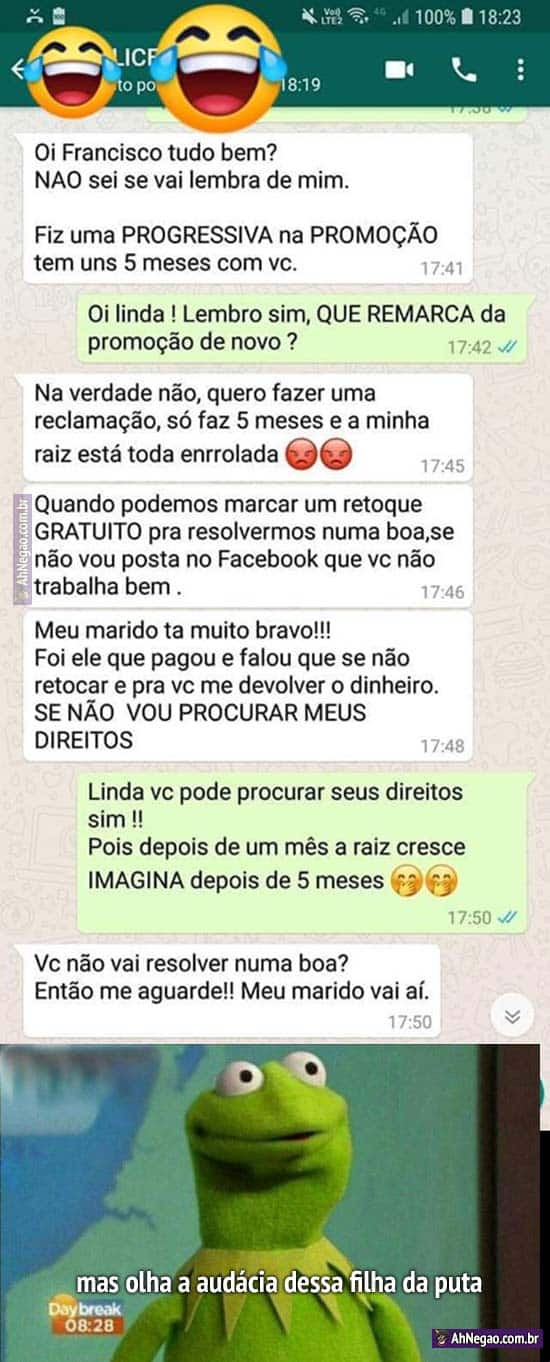Start a video call with the contact
This screenshot has height=1362, width=550.
point(400,69)
